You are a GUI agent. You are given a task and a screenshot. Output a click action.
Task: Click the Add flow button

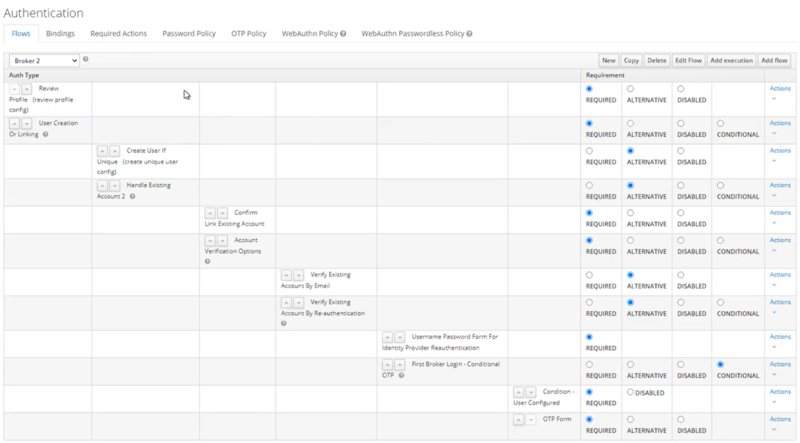pyautogui.click(x=774, y=60)
